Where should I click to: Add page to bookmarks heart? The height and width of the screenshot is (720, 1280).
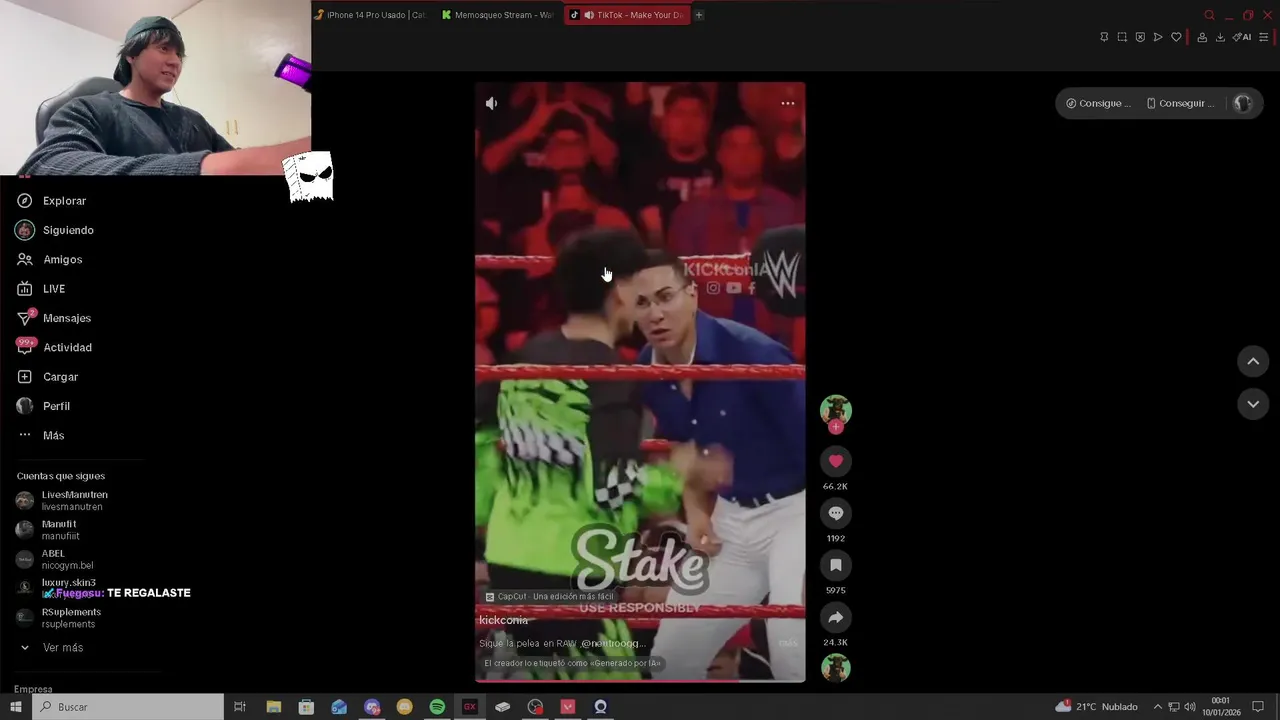(x=1176, y=37)
